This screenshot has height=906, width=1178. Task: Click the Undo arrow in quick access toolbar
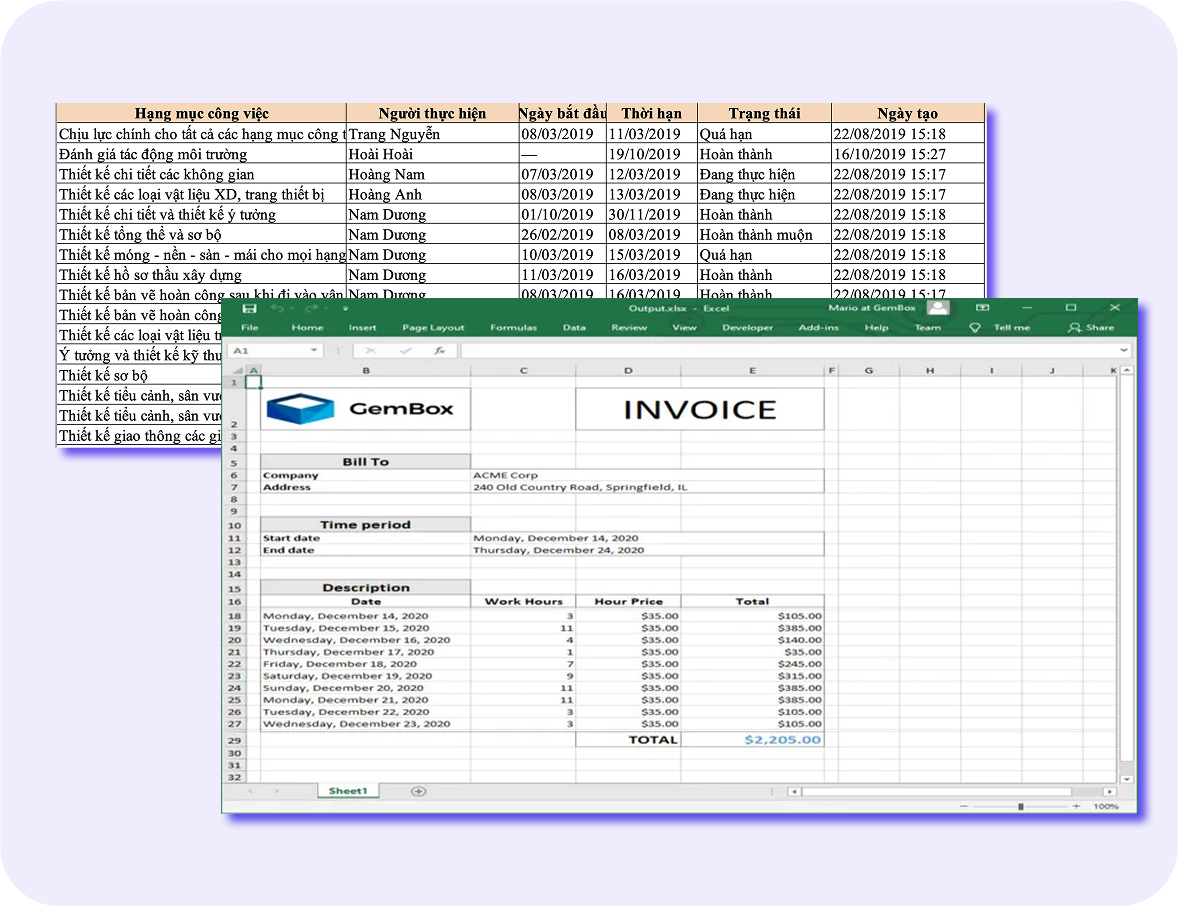click(x=277, y=308)
